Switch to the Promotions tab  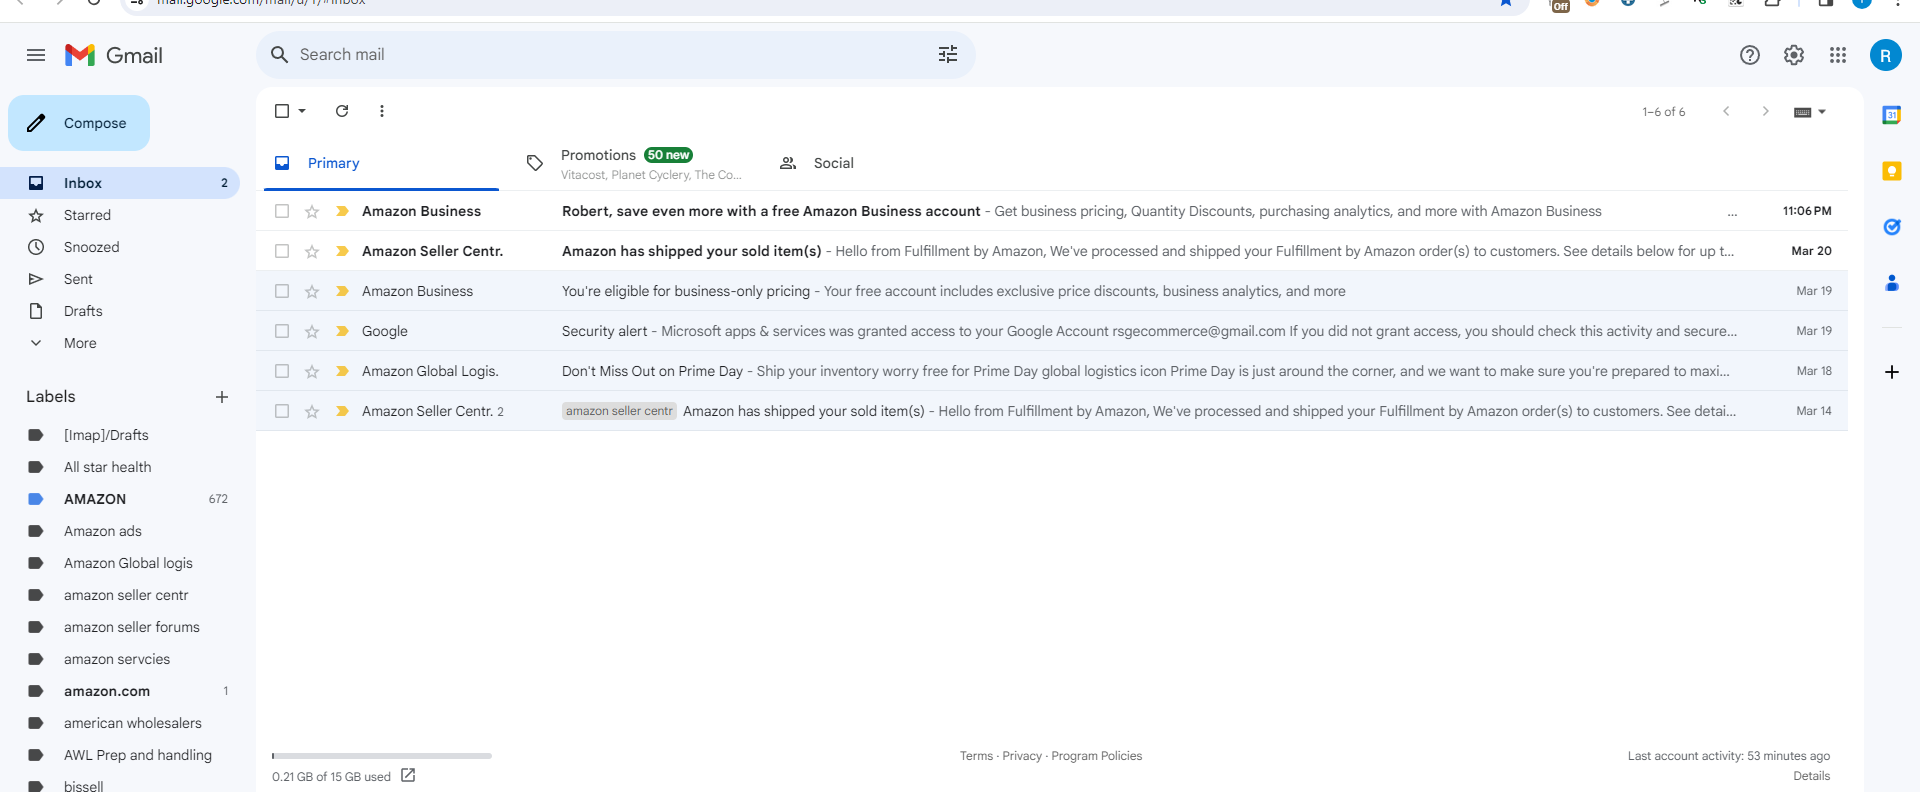pos(633,163)
